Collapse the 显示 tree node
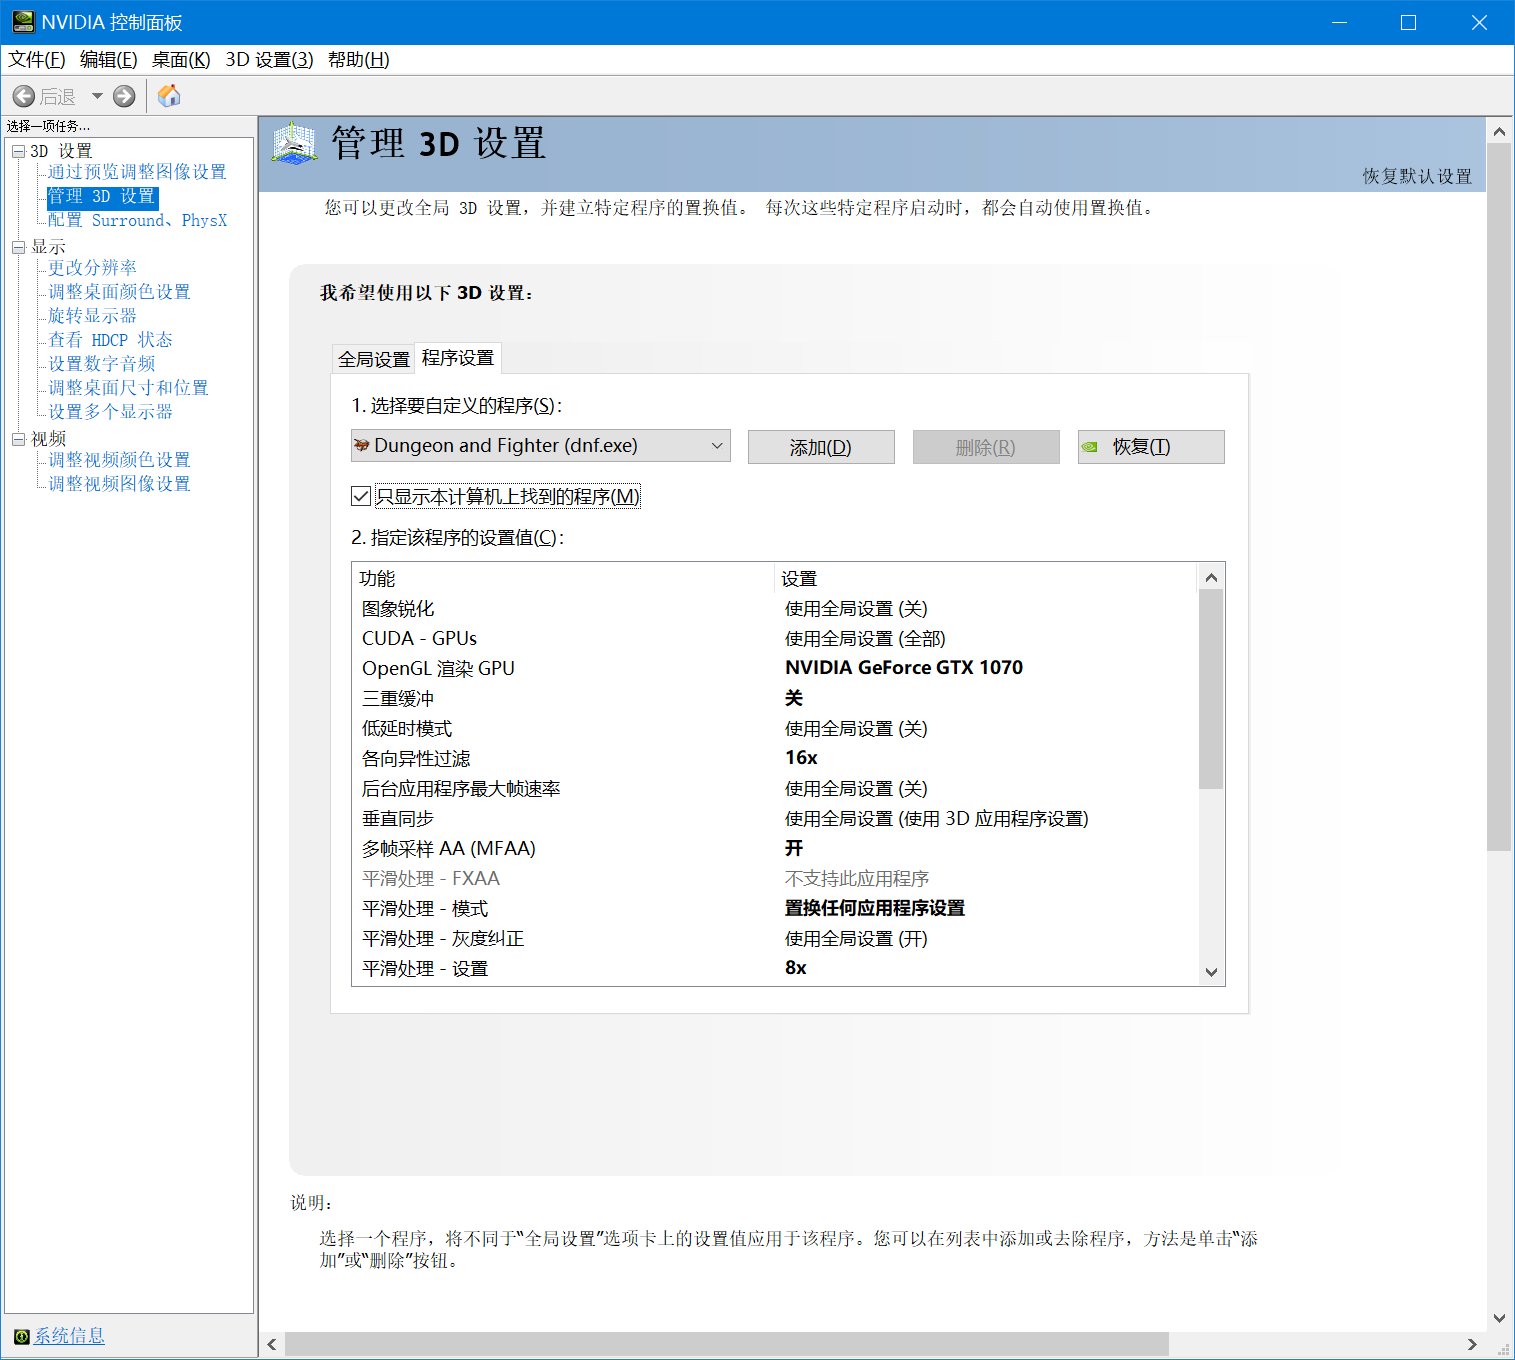The height and width of the screenshot is (1360, 1515). [x=18, y=247]
